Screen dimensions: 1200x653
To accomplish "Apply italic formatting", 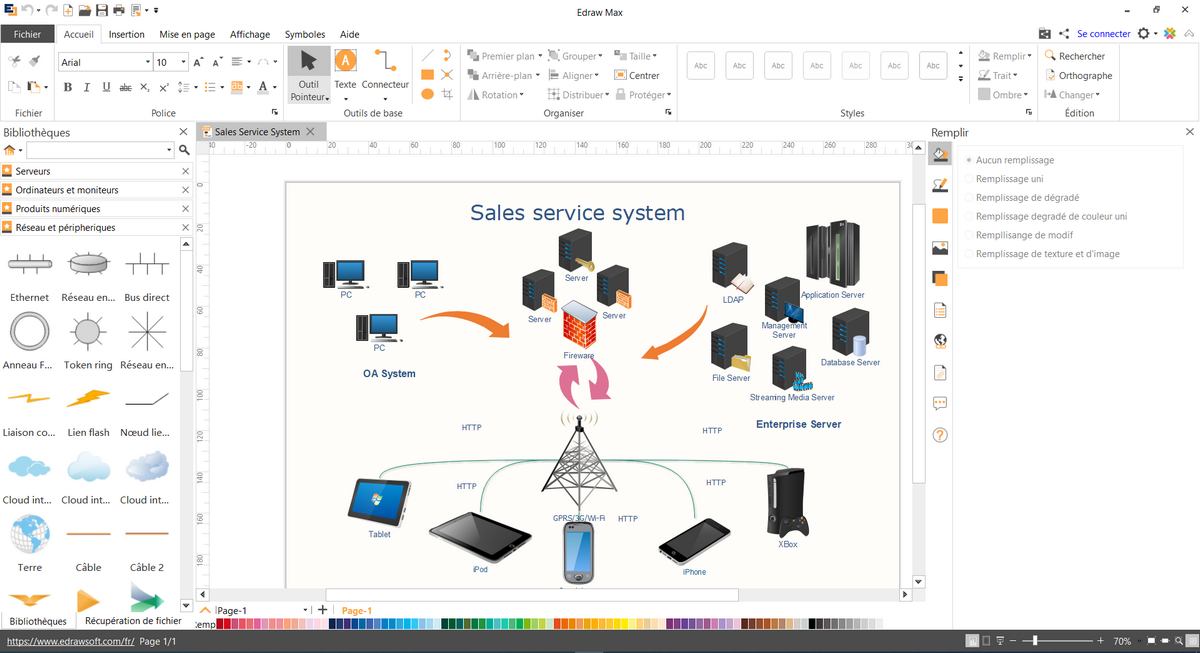I will click(85, 88).
